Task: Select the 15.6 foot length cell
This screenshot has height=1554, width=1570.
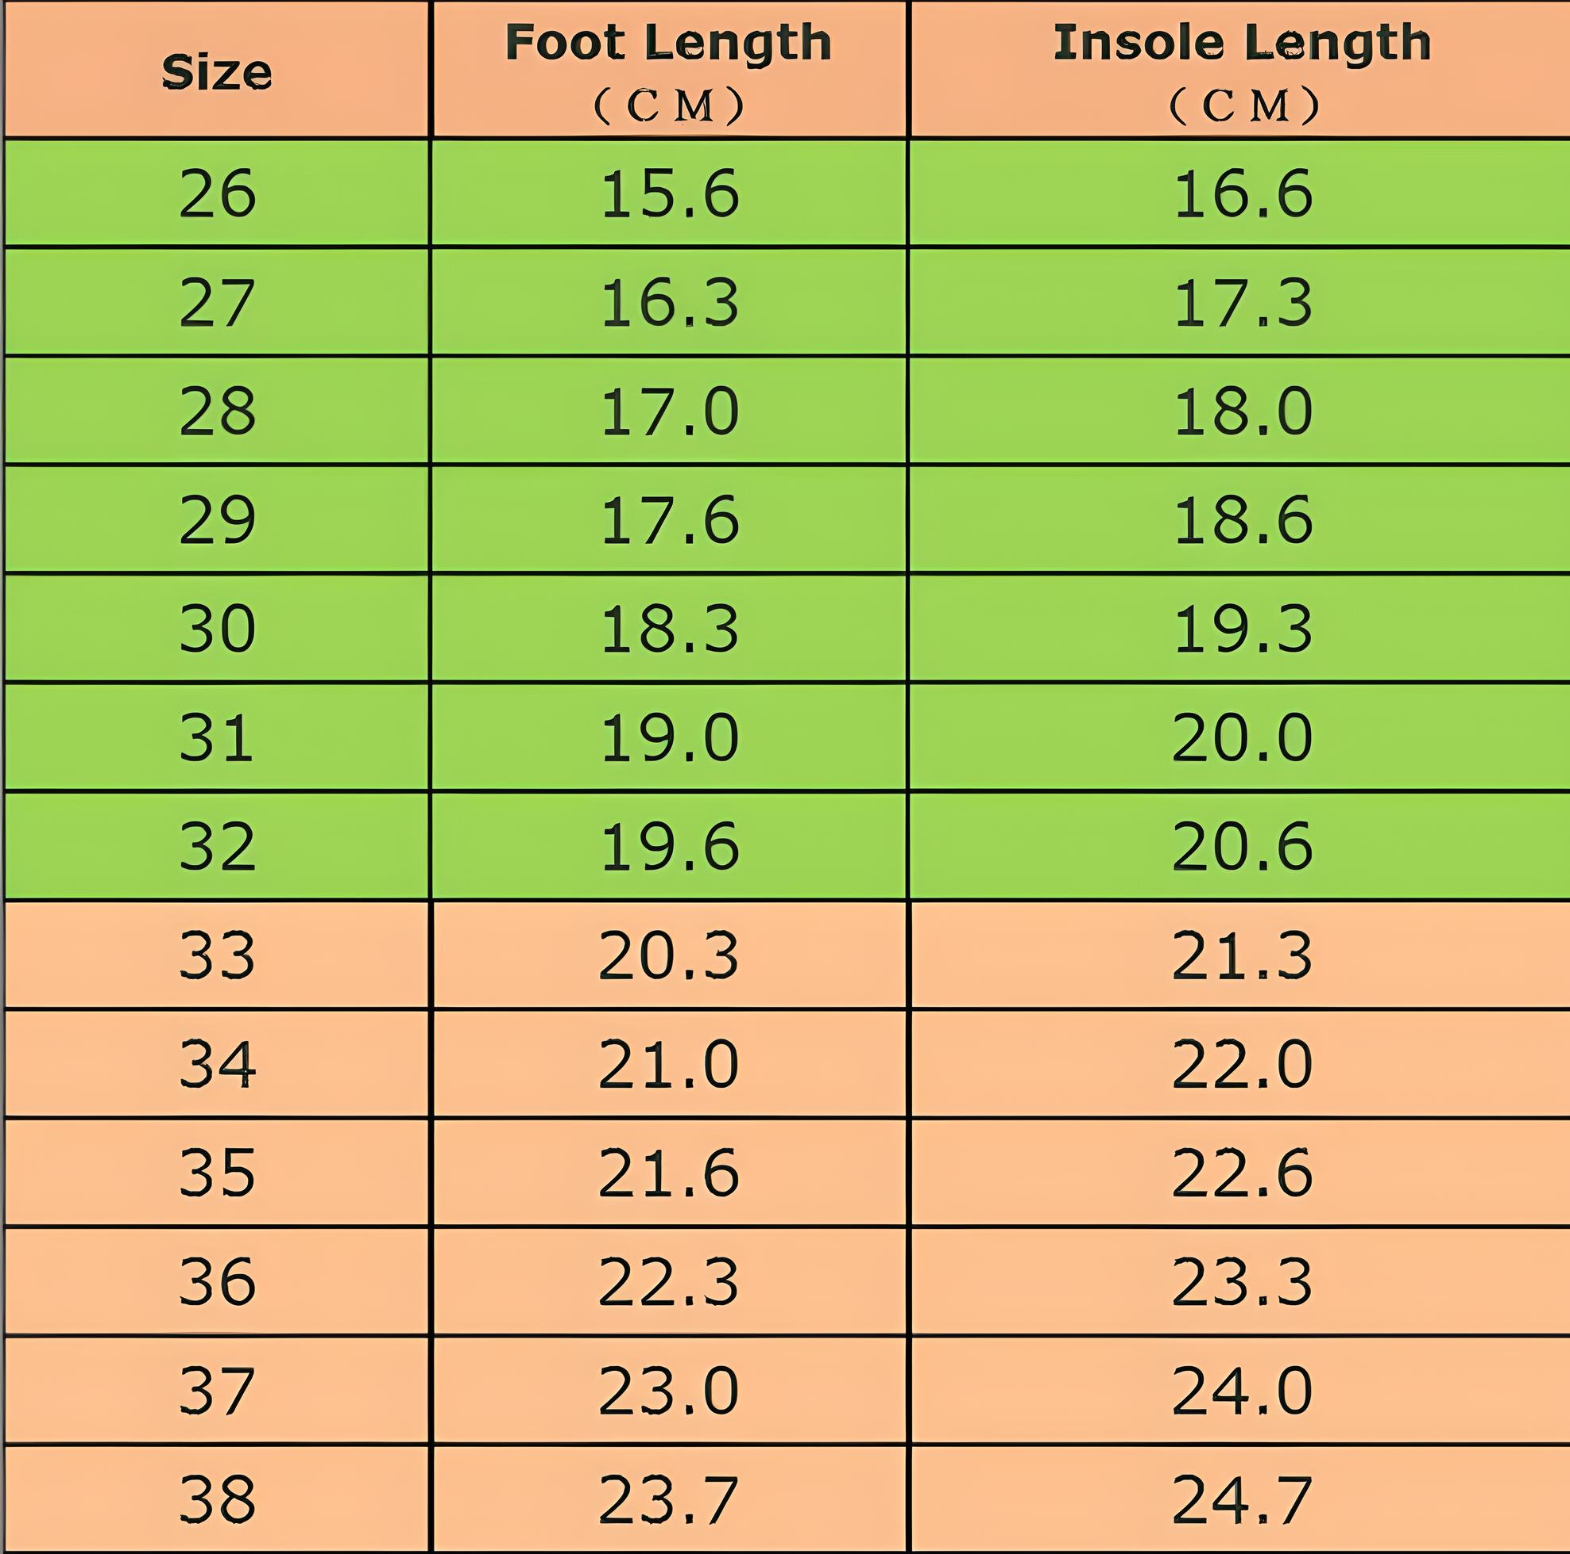Action: pyautogui.click(x=668, y=193)
